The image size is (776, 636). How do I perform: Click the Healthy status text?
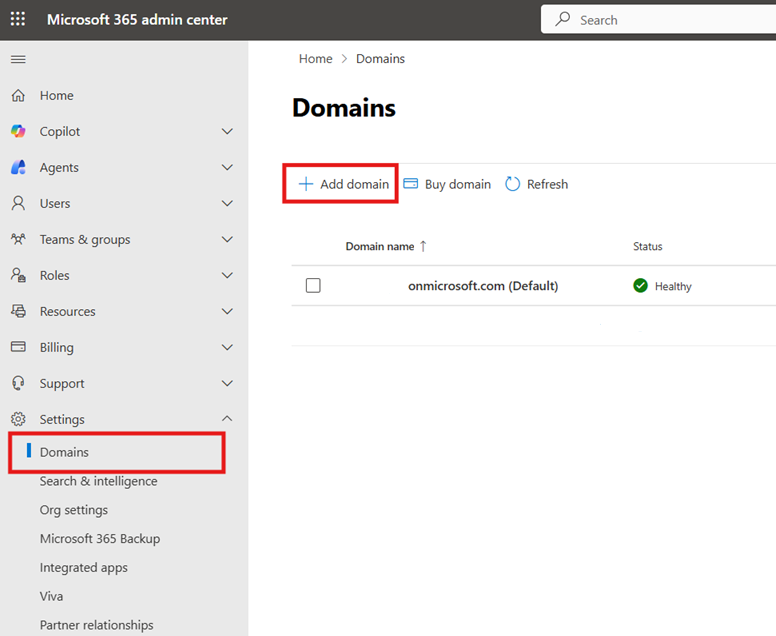673,286
